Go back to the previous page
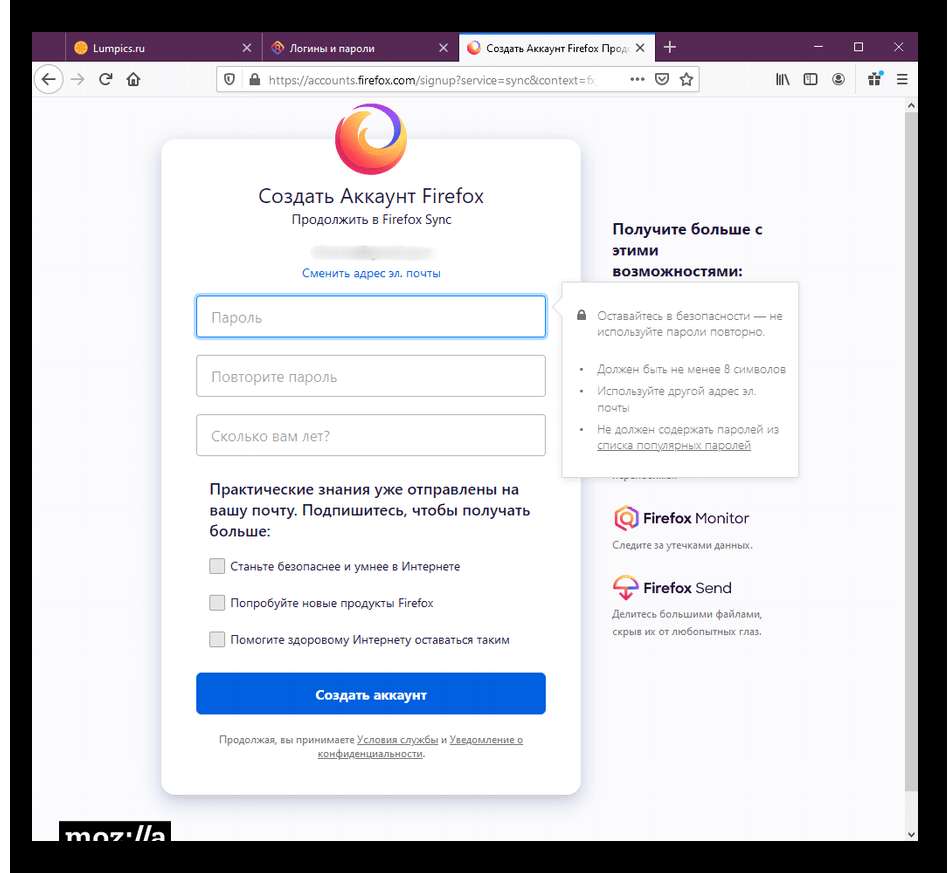950x873 pixels. (48, 79)
